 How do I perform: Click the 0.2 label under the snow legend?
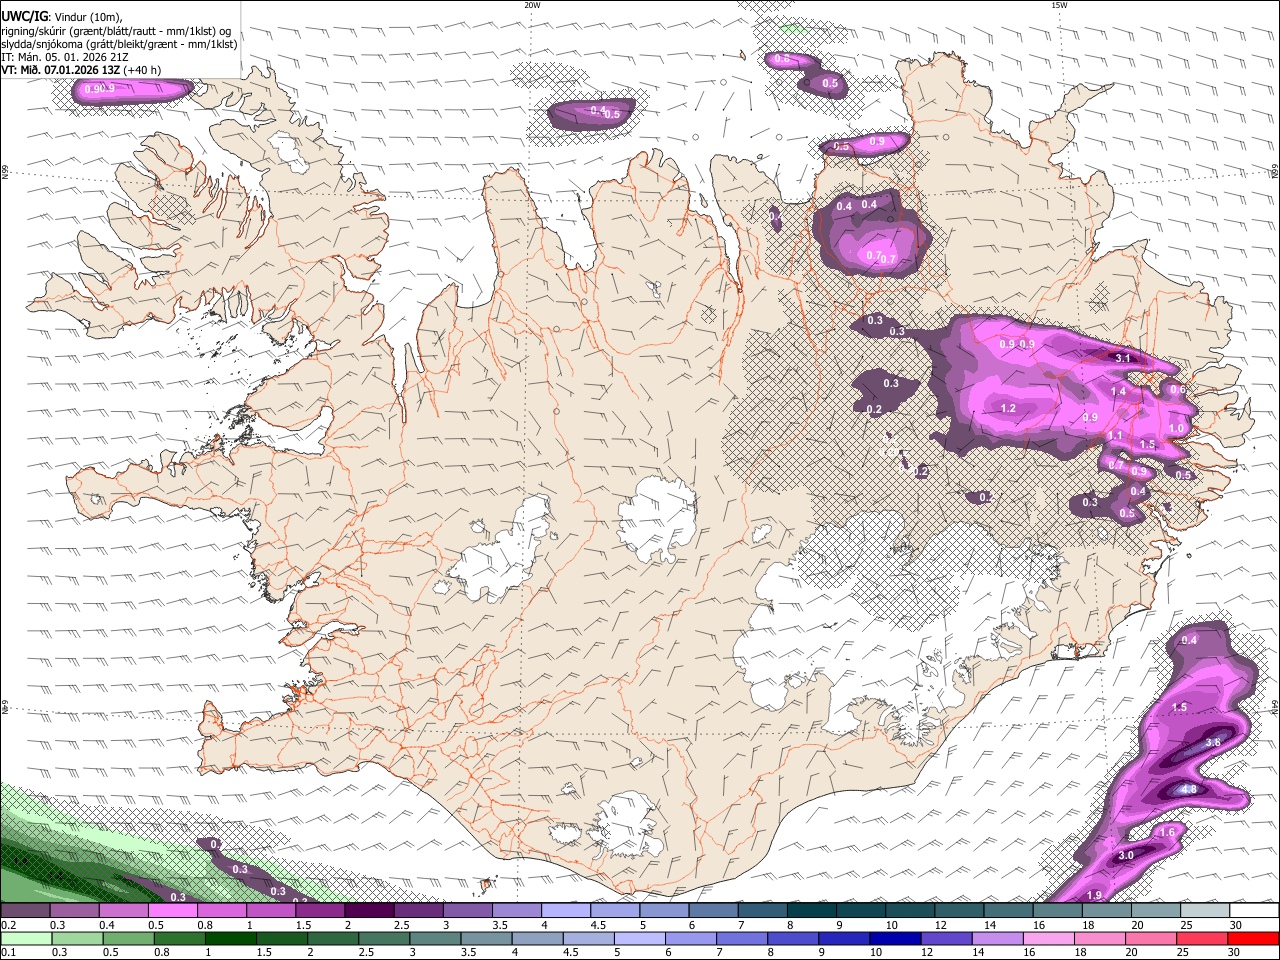8,925
